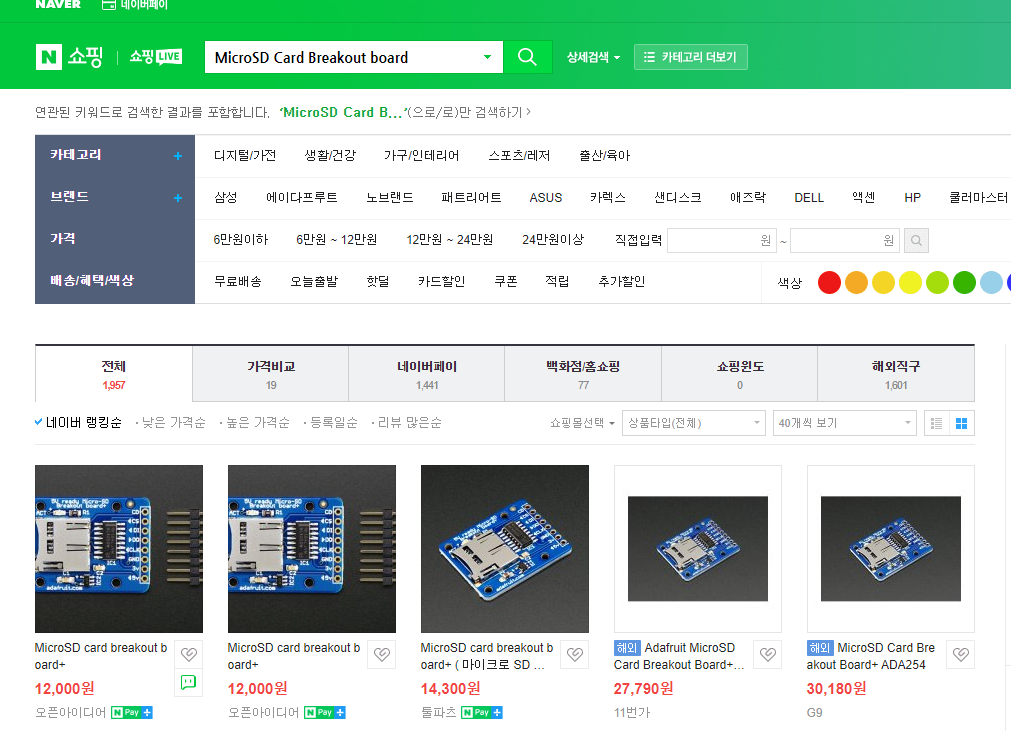Sort by 등록일순
Screen dimensions: 1011x731
333,422
